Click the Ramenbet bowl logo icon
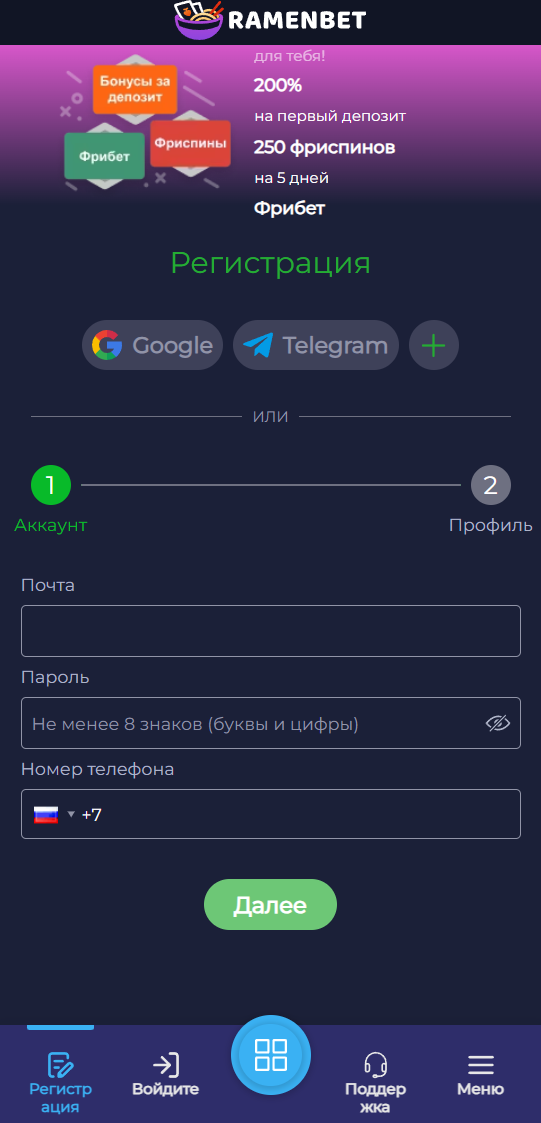 coord(199,19)
